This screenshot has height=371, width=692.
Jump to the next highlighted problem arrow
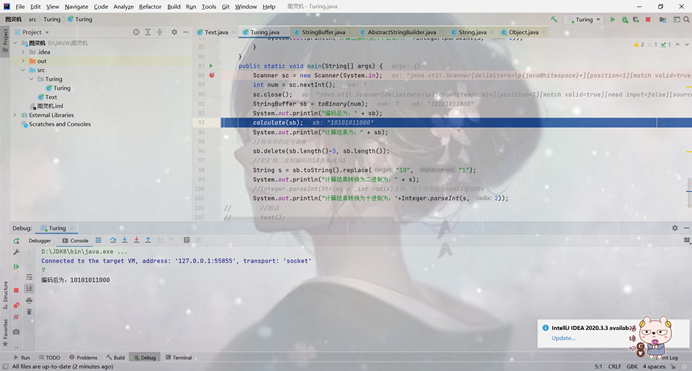click(687, 45)
